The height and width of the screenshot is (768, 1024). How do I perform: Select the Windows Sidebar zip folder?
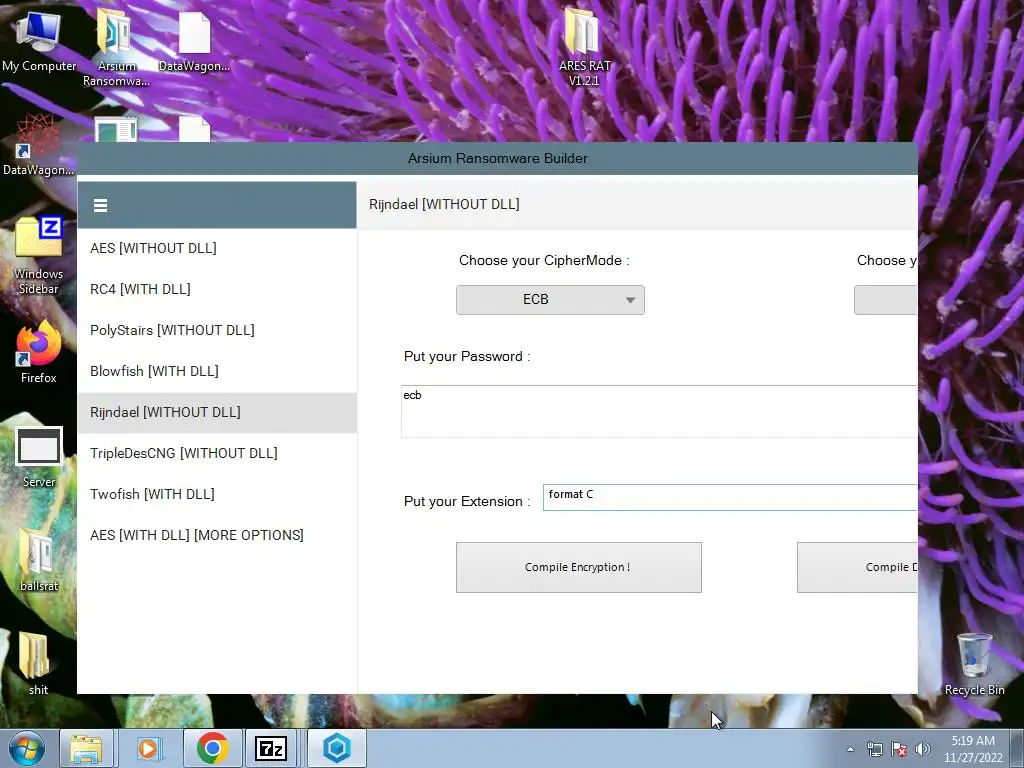point(39,255)
